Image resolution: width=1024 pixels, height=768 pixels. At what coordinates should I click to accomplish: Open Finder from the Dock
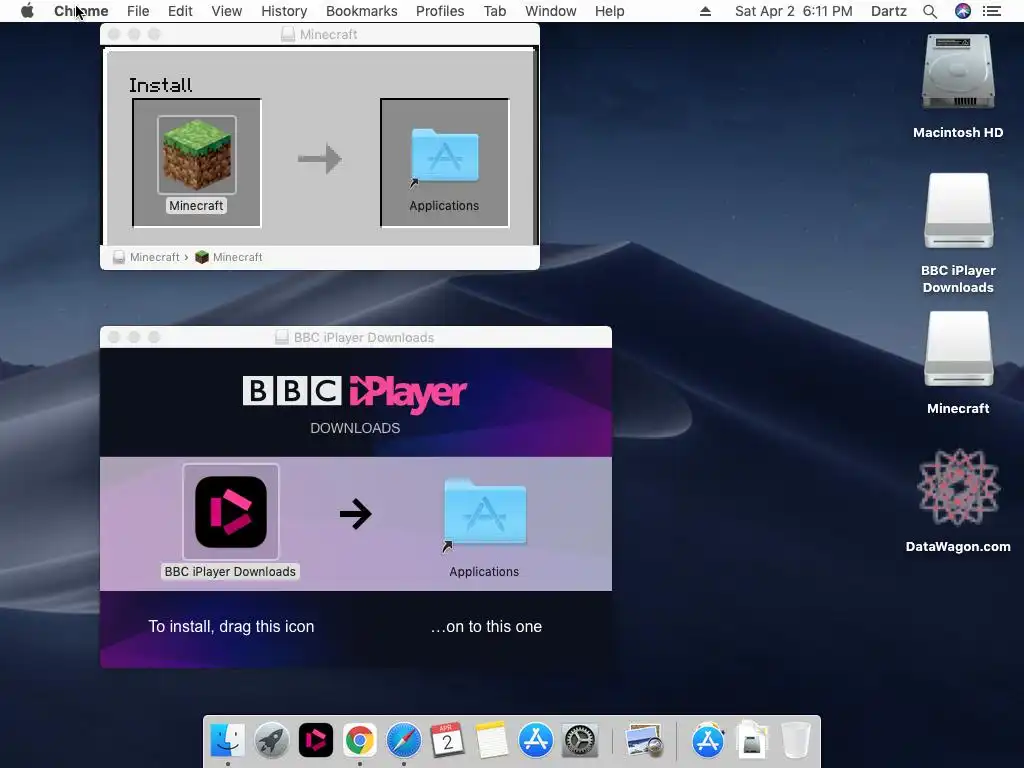pyautogui.click(x=227, y=741)
